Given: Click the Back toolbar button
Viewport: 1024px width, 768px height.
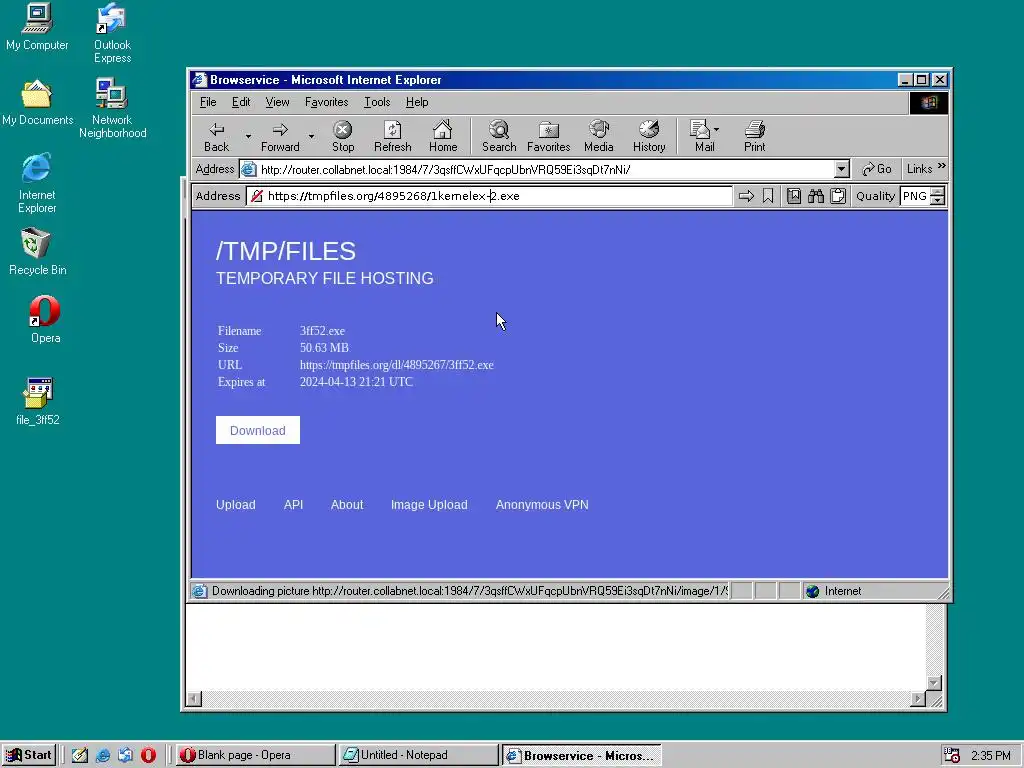Looking at the screenshot, I should (x=216, y=136).
